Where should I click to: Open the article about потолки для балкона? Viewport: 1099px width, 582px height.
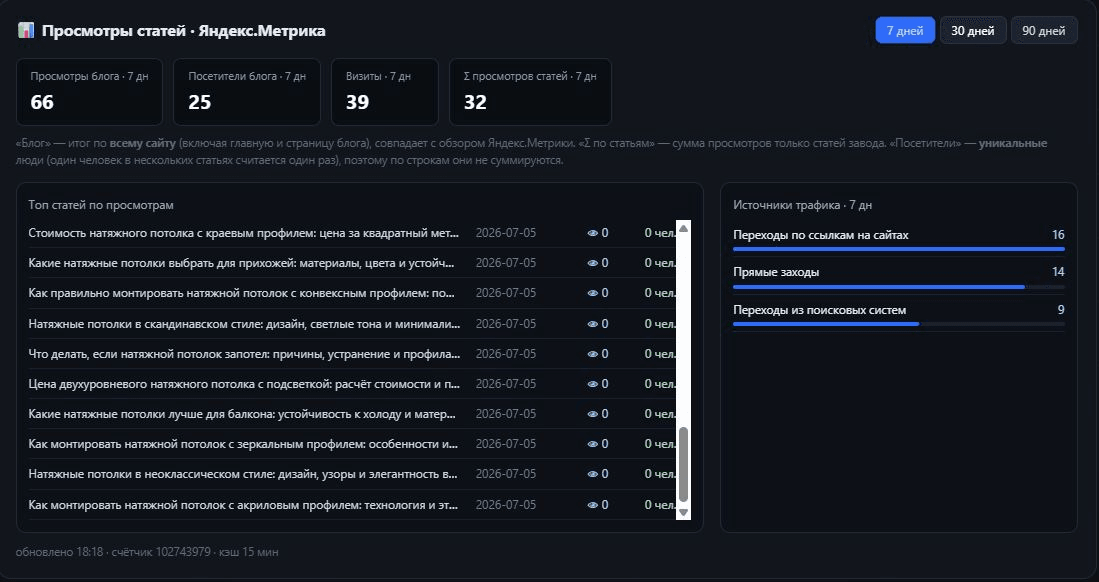(243, 414)
